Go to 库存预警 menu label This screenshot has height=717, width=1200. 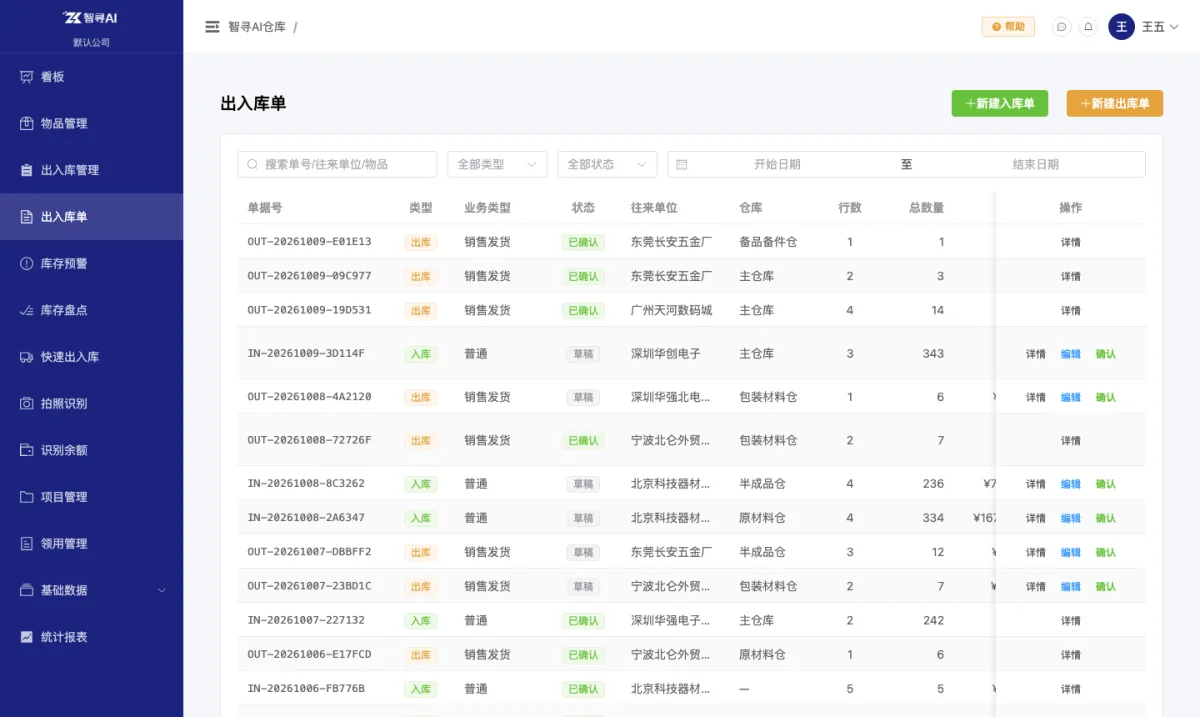[x=64, y=264]
